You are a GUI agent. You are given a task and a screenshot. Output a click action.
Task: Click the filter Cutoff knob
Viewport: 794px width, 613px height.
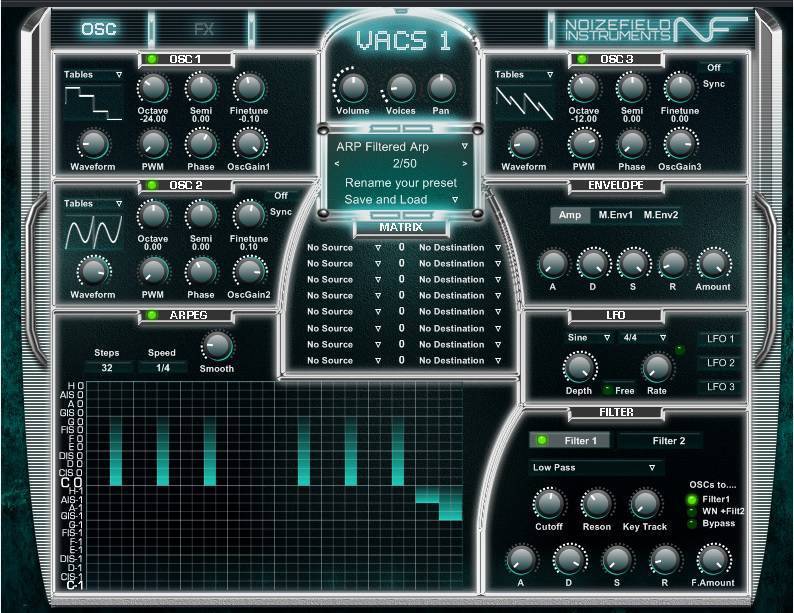coord(548,504)
